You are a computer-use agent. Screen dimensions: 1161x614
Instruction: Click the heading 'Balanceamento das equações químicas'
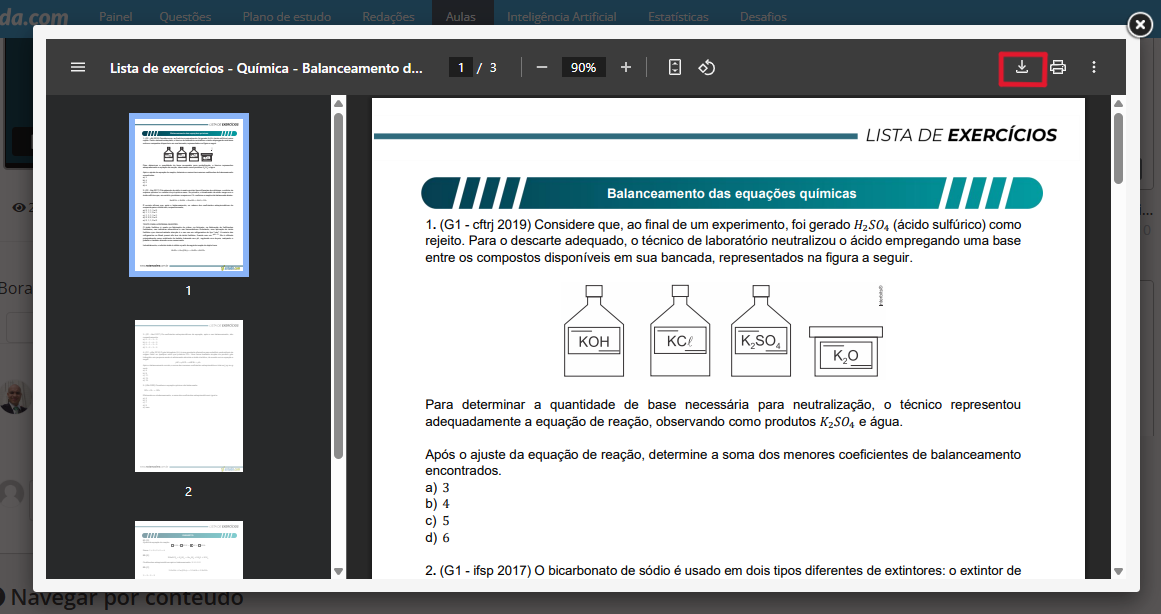point(732,193)
